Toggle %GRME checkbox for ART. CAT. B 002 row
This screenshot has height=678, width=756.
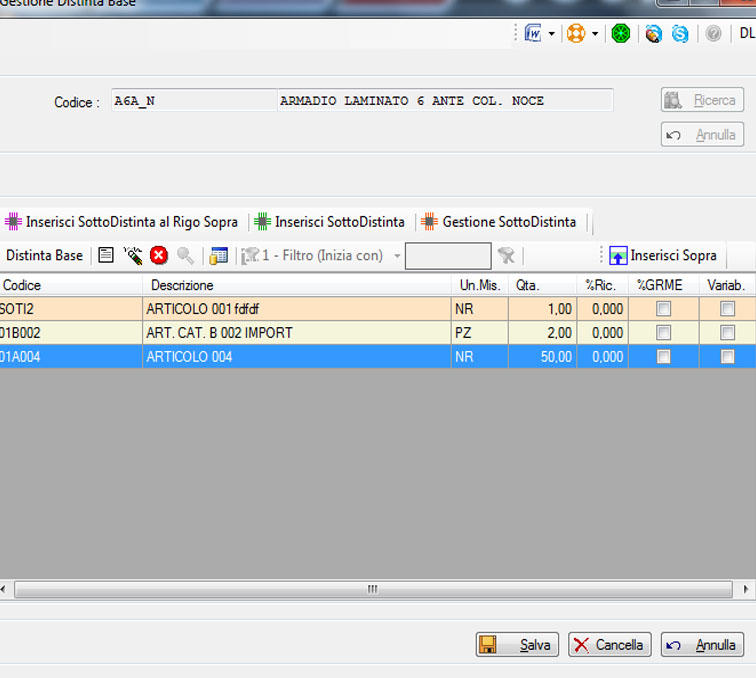tap(663, 332)
